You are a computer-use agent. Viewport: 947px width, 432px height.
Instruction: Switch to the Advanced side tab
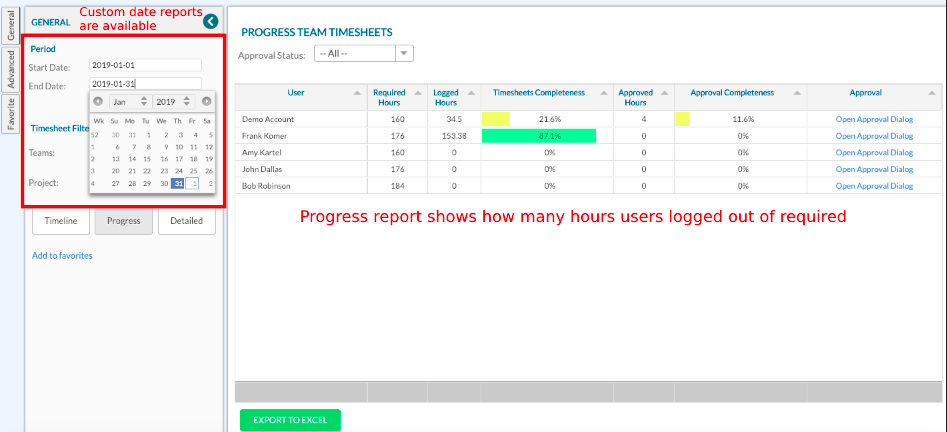pos(11,70)
